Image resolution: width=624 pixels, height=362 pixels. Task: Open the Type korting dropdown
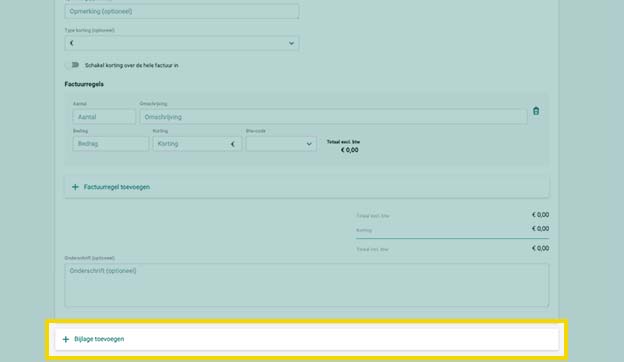182,43
